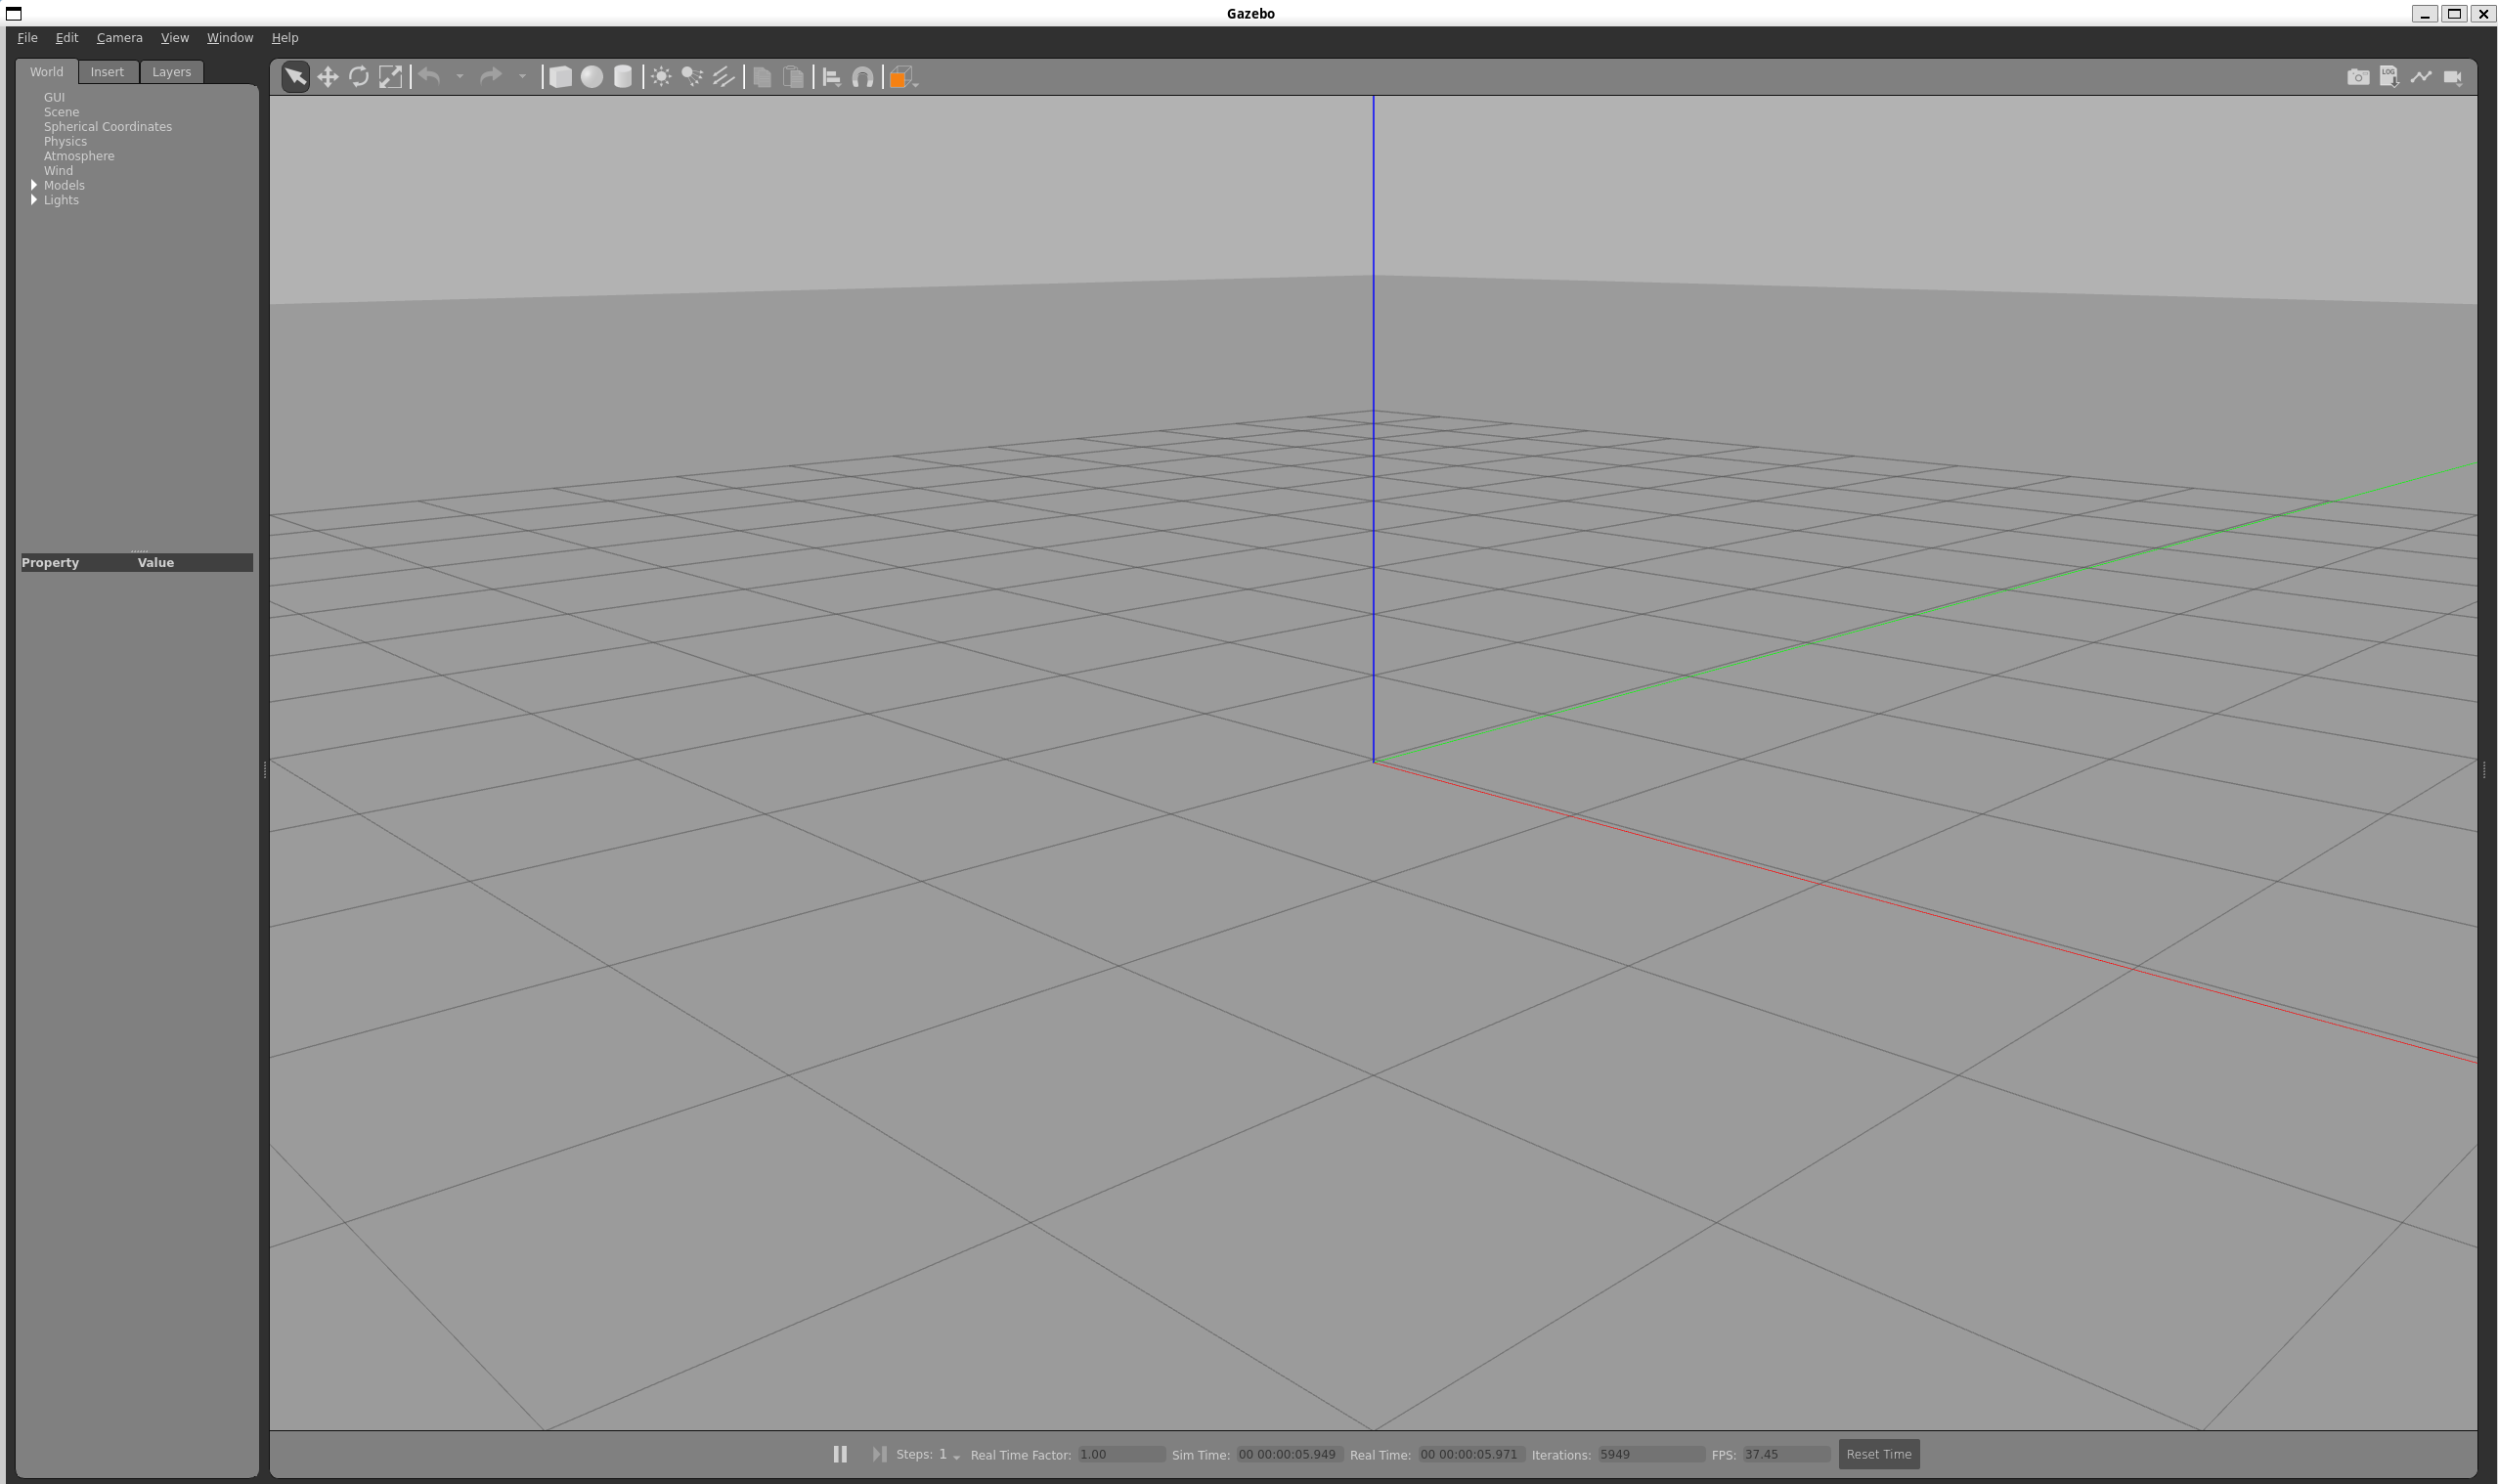Toggle video recording
Viewport: 2498px width, 1484px height.
[2452, 77]
